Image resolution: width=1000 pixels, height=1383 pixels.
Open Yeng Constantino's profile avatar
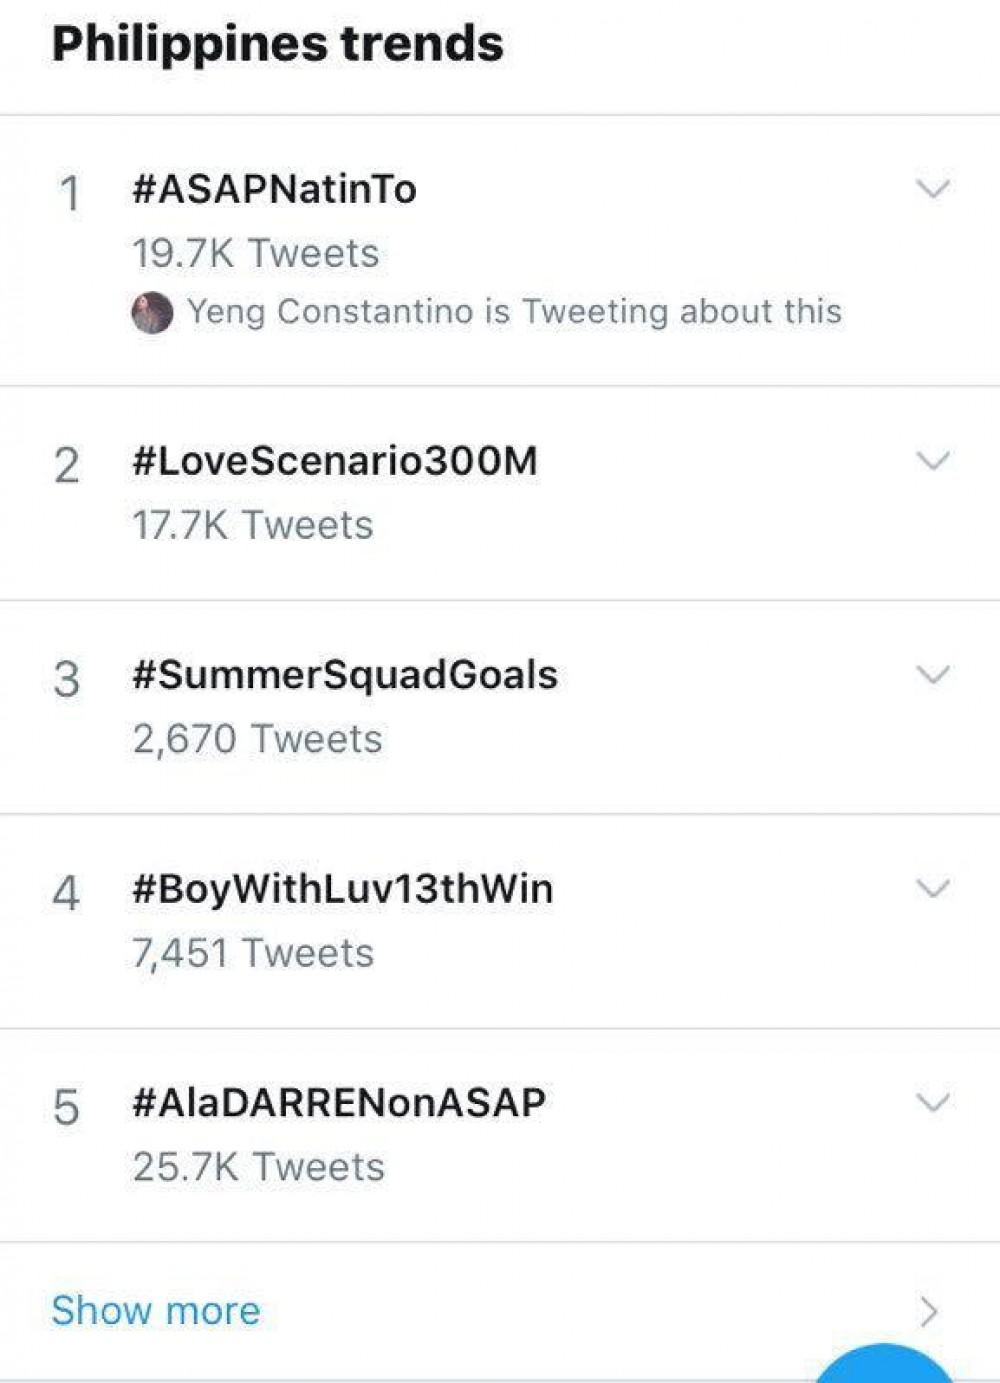pos(152,312)
